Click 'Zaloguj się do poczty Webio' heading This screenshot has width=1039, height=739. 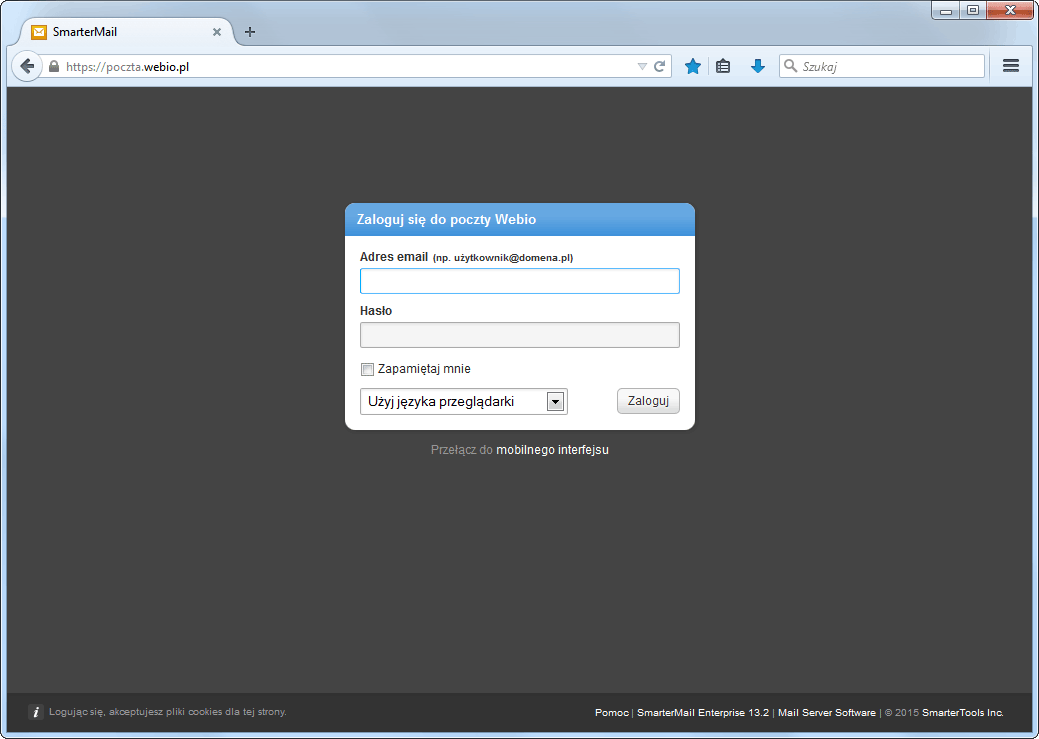click(x=446, y=219)
